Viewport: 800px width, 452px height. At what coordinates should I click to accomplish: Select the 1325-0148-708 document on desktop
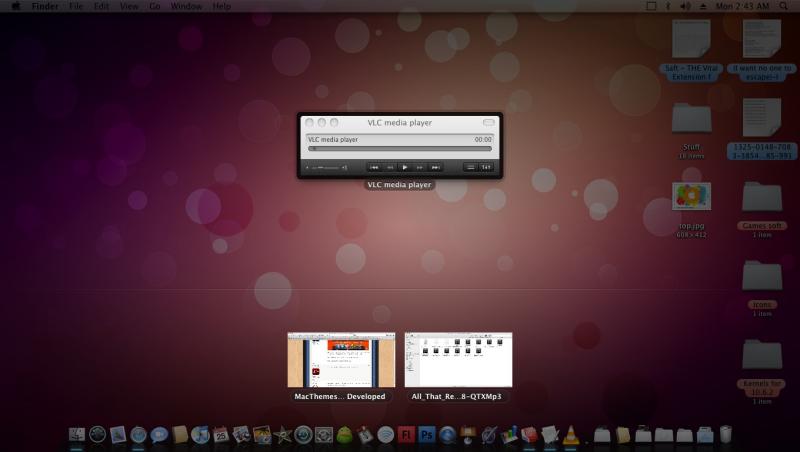click(762, 118)
